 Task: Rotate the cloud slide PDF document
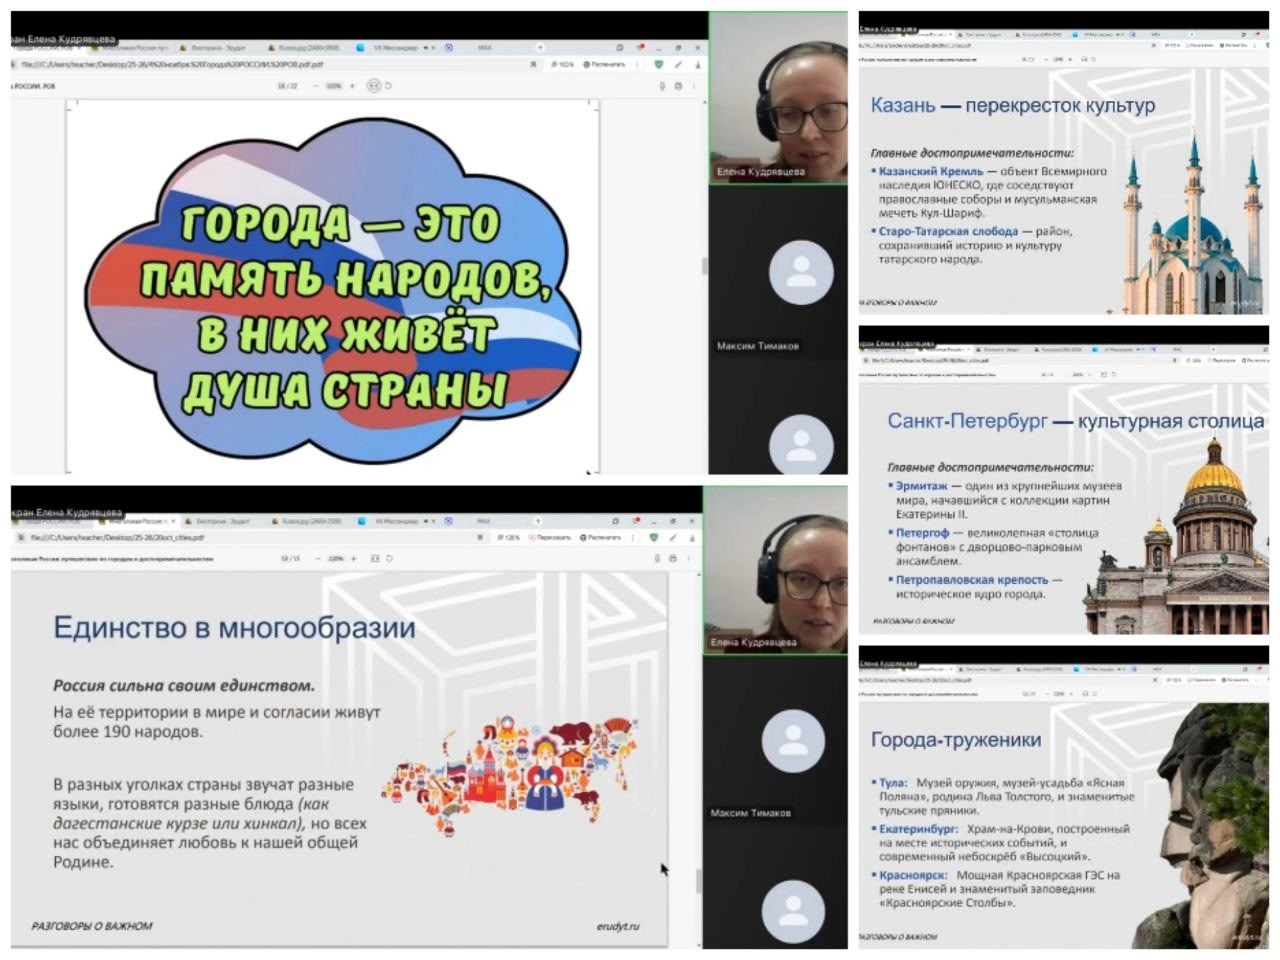click(x=388, y=86)
